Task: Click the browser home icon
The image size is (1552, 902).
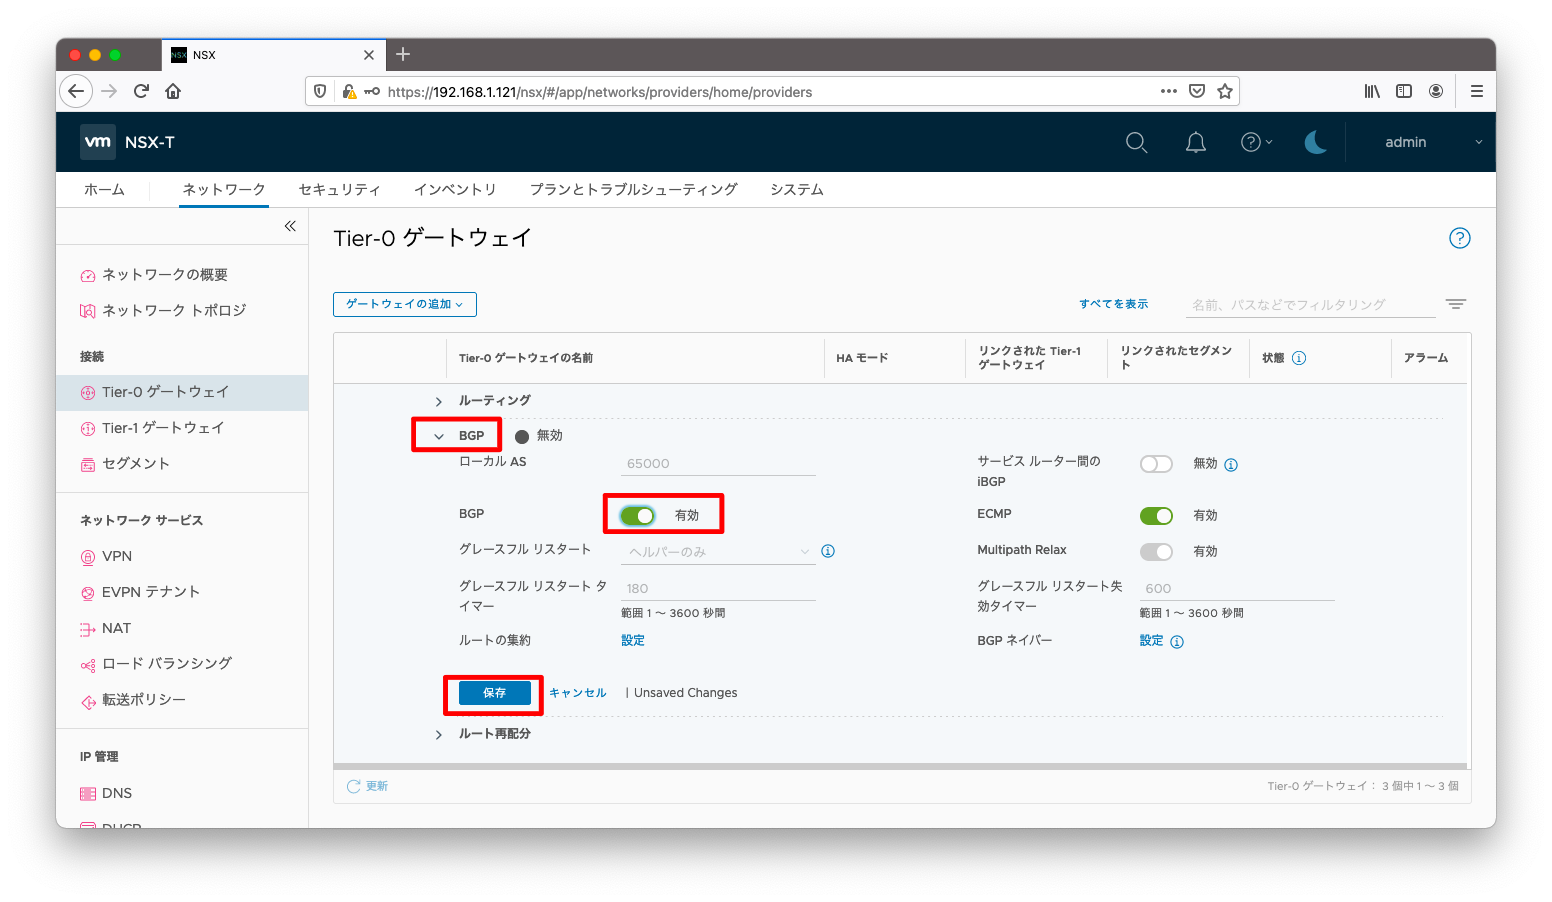Action: point(173,91)
